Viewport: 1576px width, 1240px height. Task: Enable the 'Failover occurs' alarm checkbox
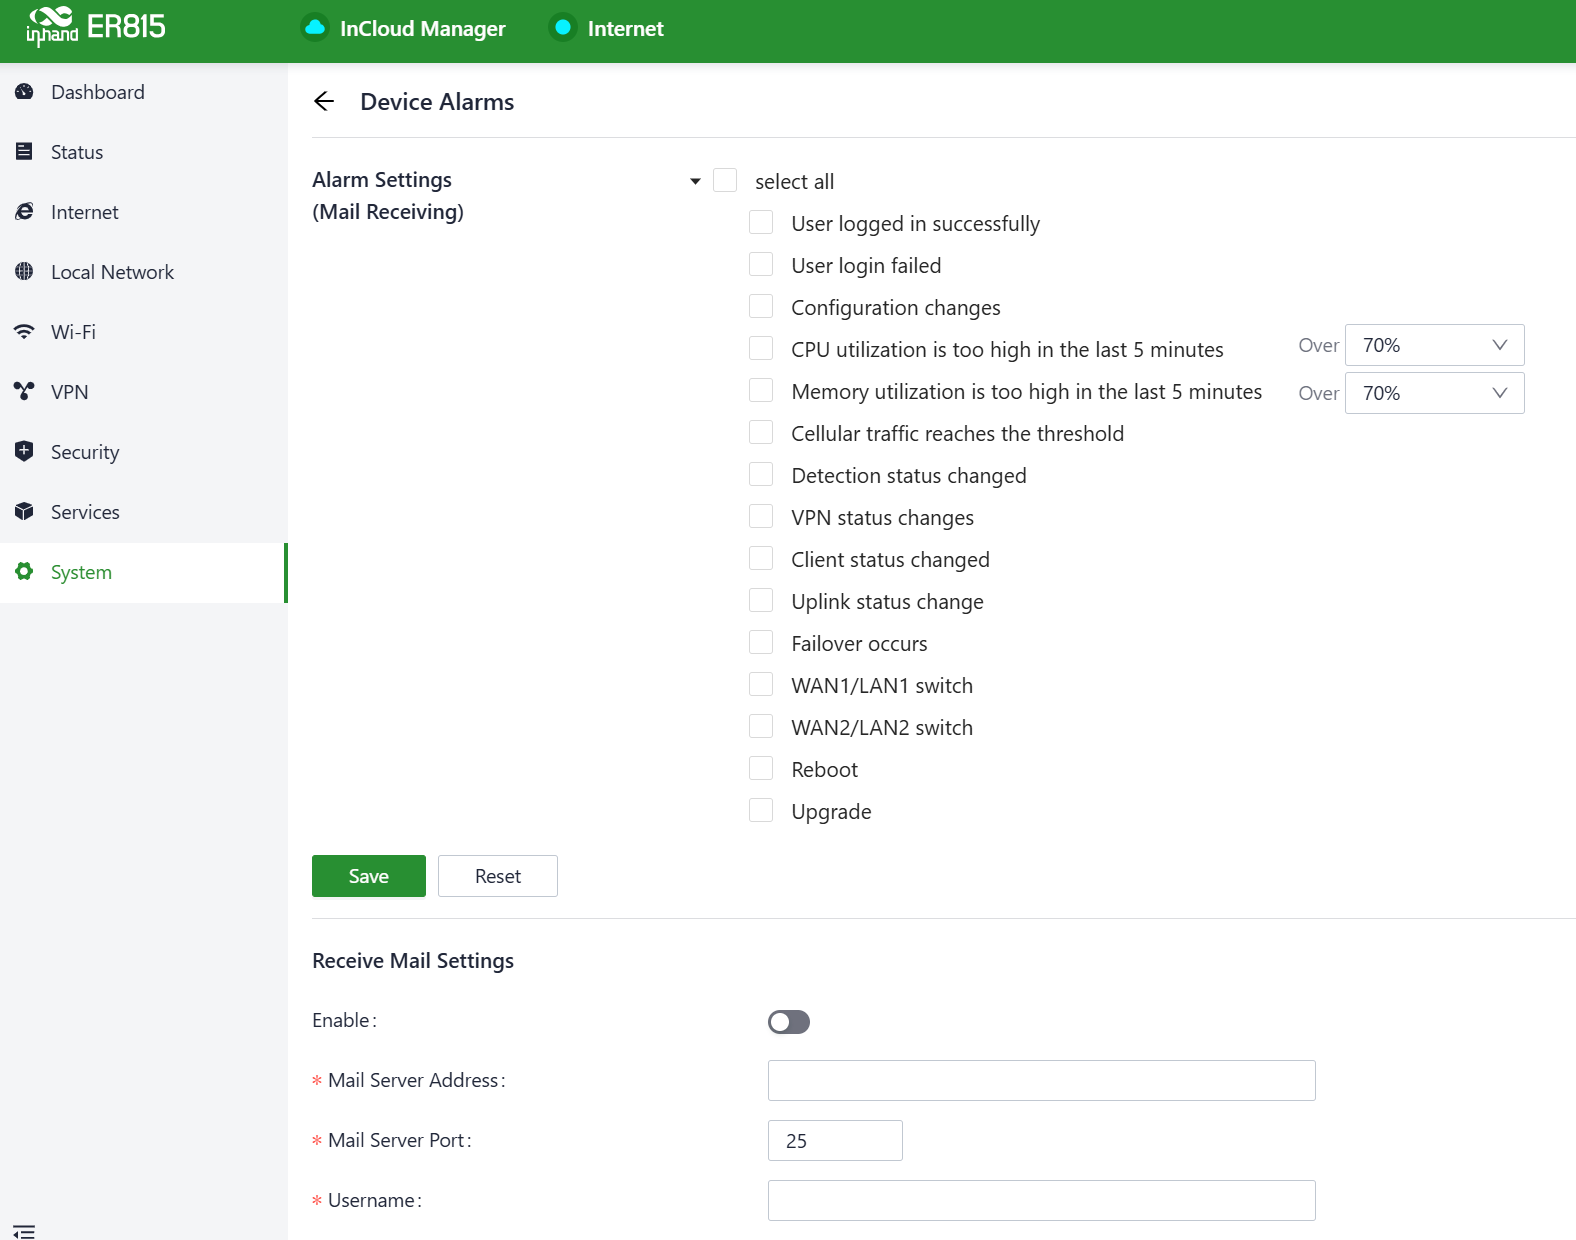click(761, 643)
